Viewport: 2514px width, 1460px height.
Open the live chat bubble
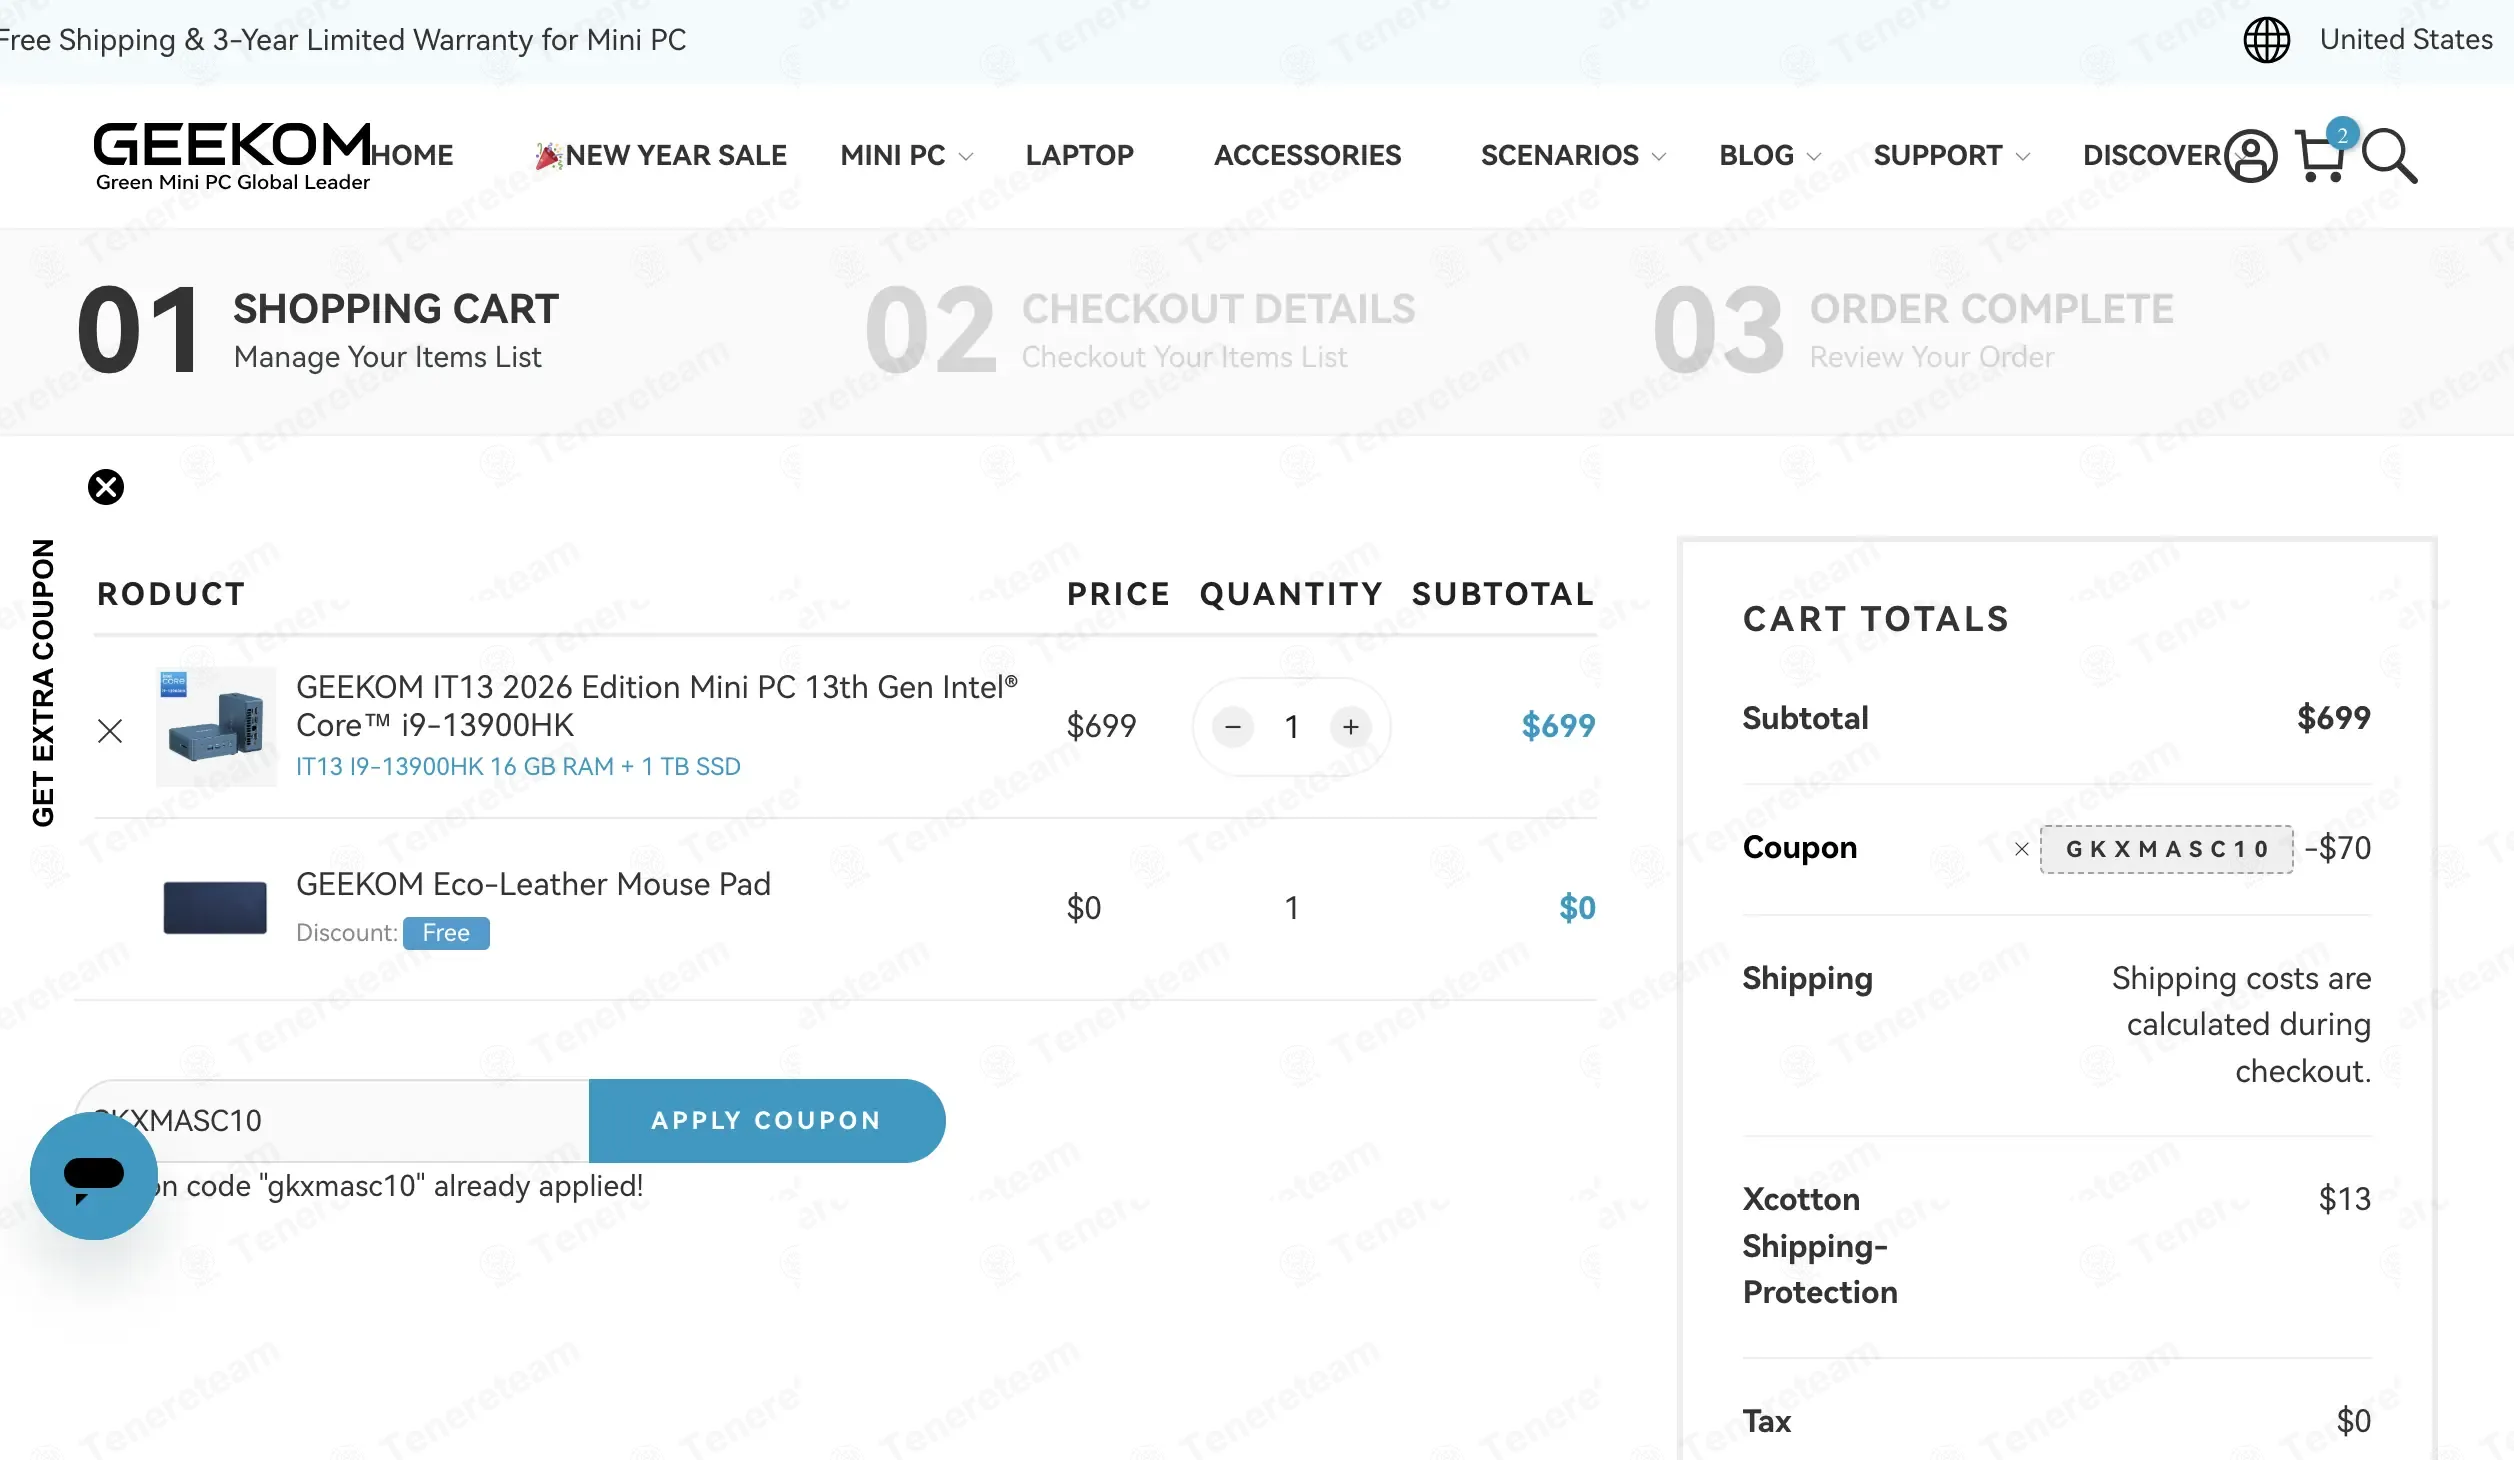click(x=94, y=1176)
